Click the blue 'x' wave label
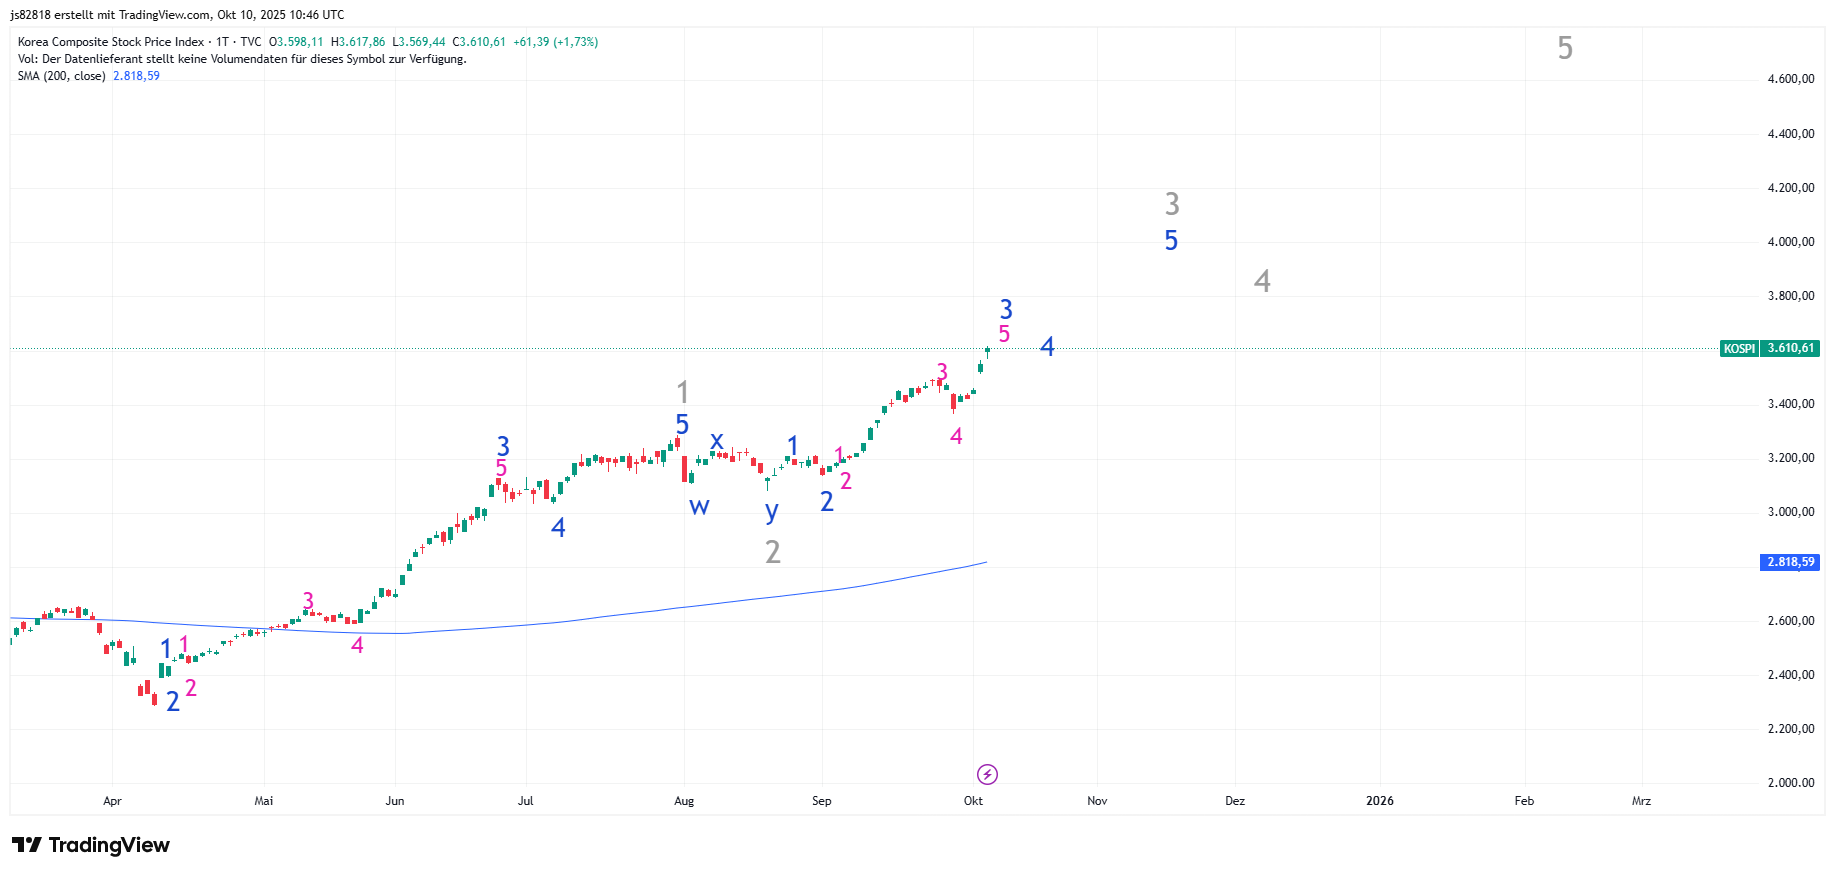This screenshot has width=1835, height=875. click(716, 440)
